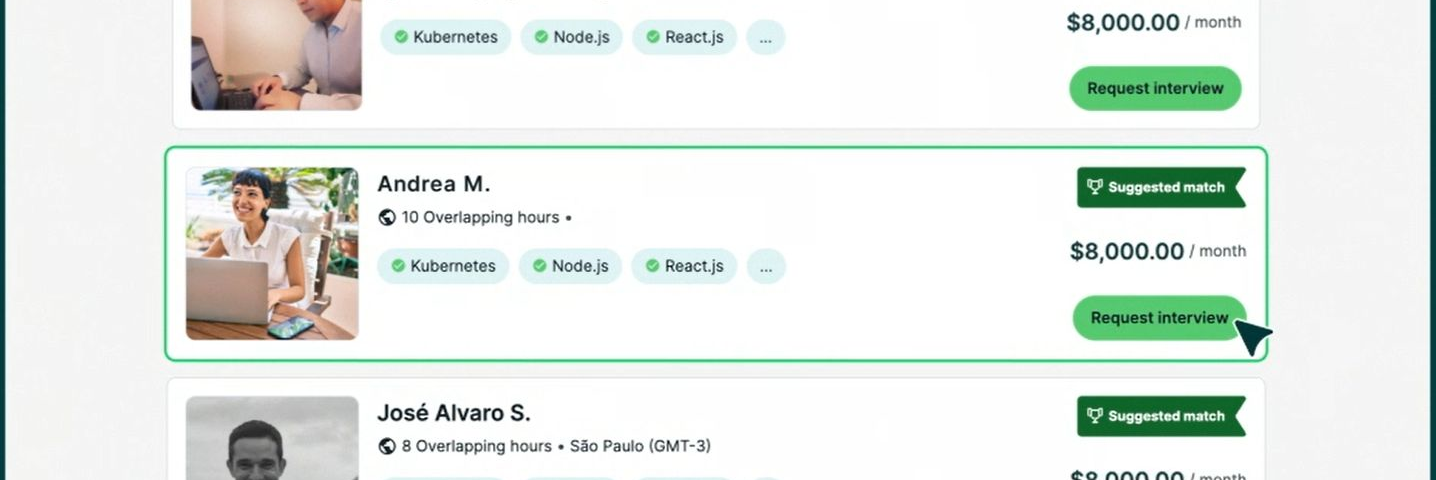Viewport: 1436px width, 480px height.
Task: Click the name José Alvaro S.
Action: pyautogui.click(x=453, y=413)
